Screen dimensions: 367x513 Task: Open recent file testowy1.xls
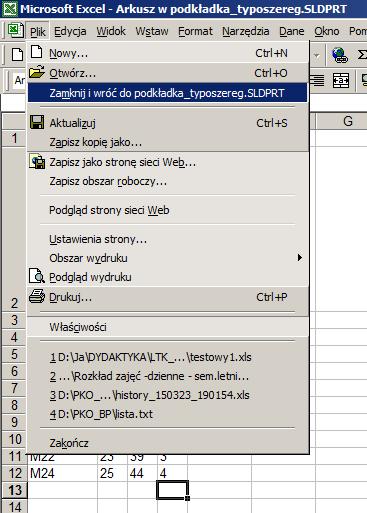[150, 357]
